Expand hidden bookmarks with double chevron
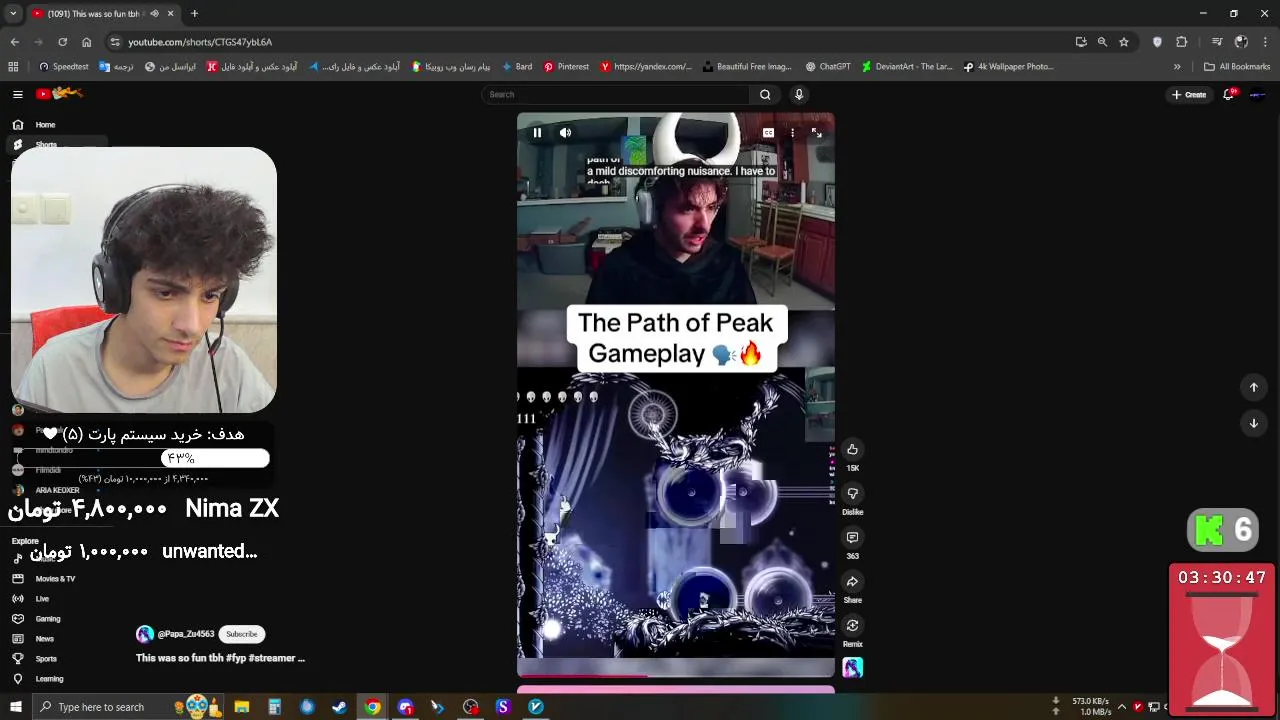The width and height of the screenshot is (1280, 720). coord(1177,67)
